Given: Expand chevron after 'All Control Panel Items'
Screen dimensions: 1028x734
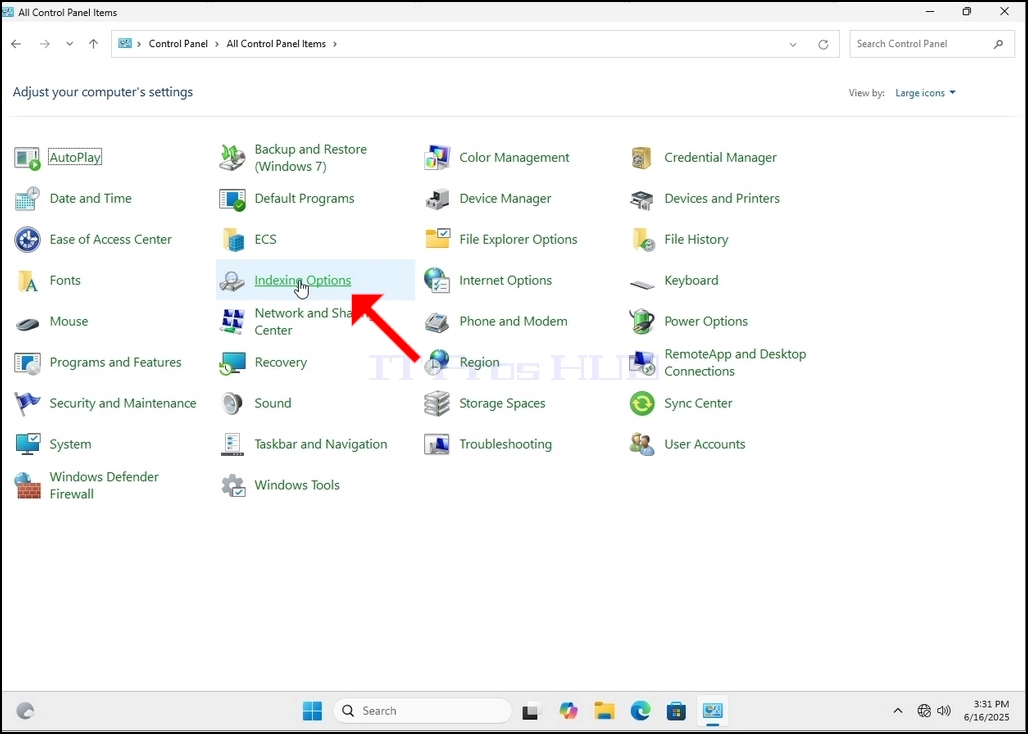Looking at the screenshot, I should [x=335, y=44].
